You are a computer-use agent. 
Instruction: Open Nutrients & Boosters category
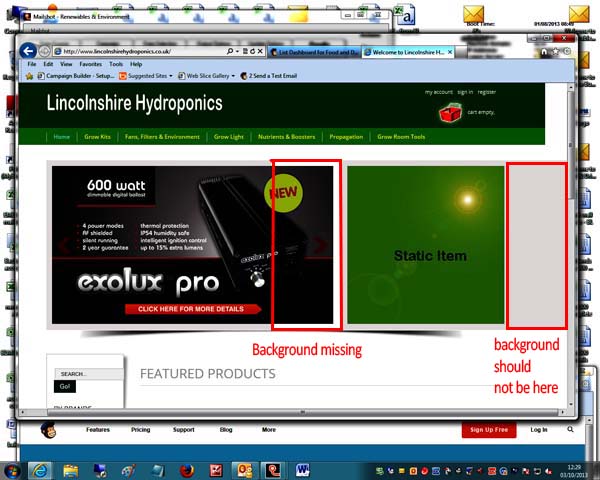pos(287,137)
